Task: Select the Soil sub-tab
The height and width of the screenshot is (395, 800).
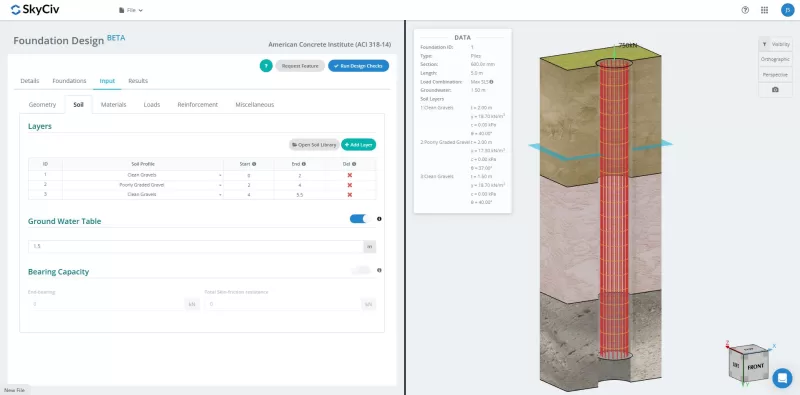Action: [x=78, y=105]
